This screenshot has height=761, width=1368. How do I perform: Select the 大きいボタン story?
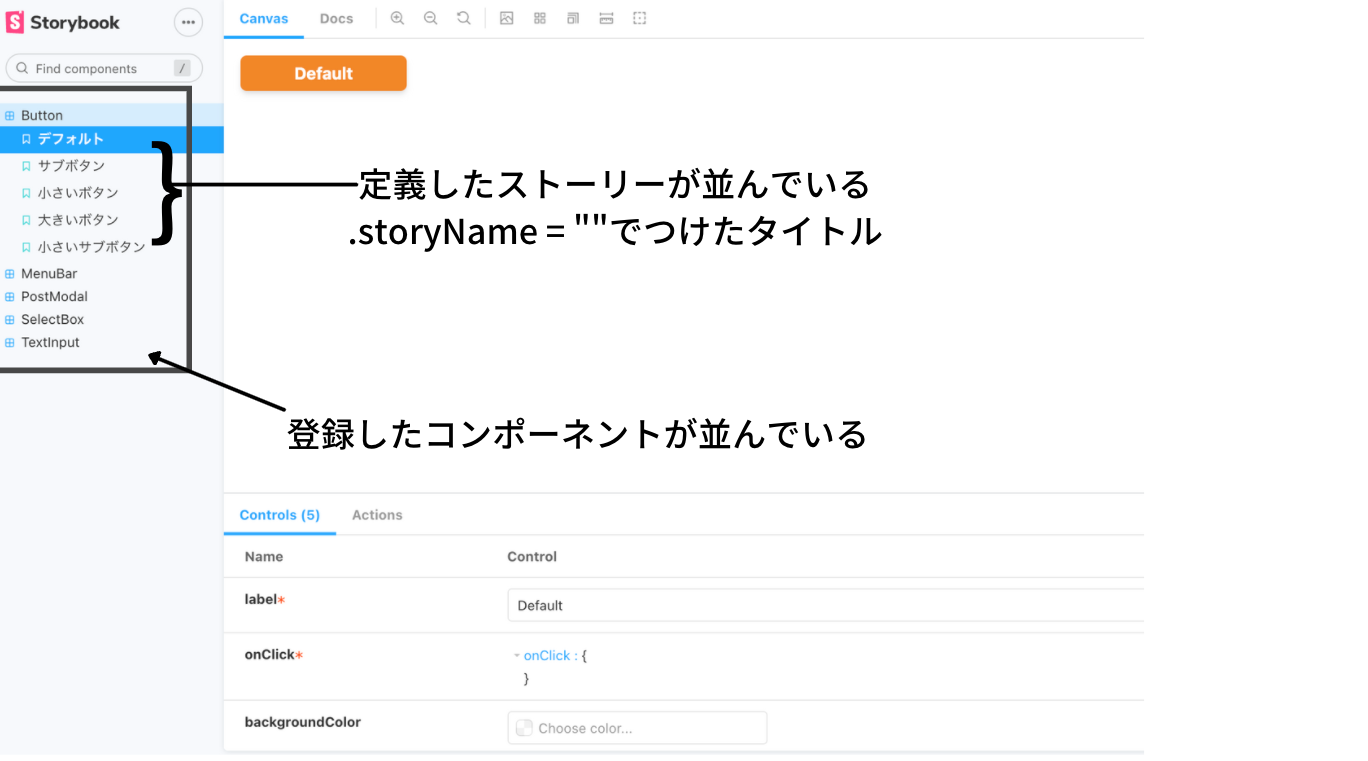point(78,220)
